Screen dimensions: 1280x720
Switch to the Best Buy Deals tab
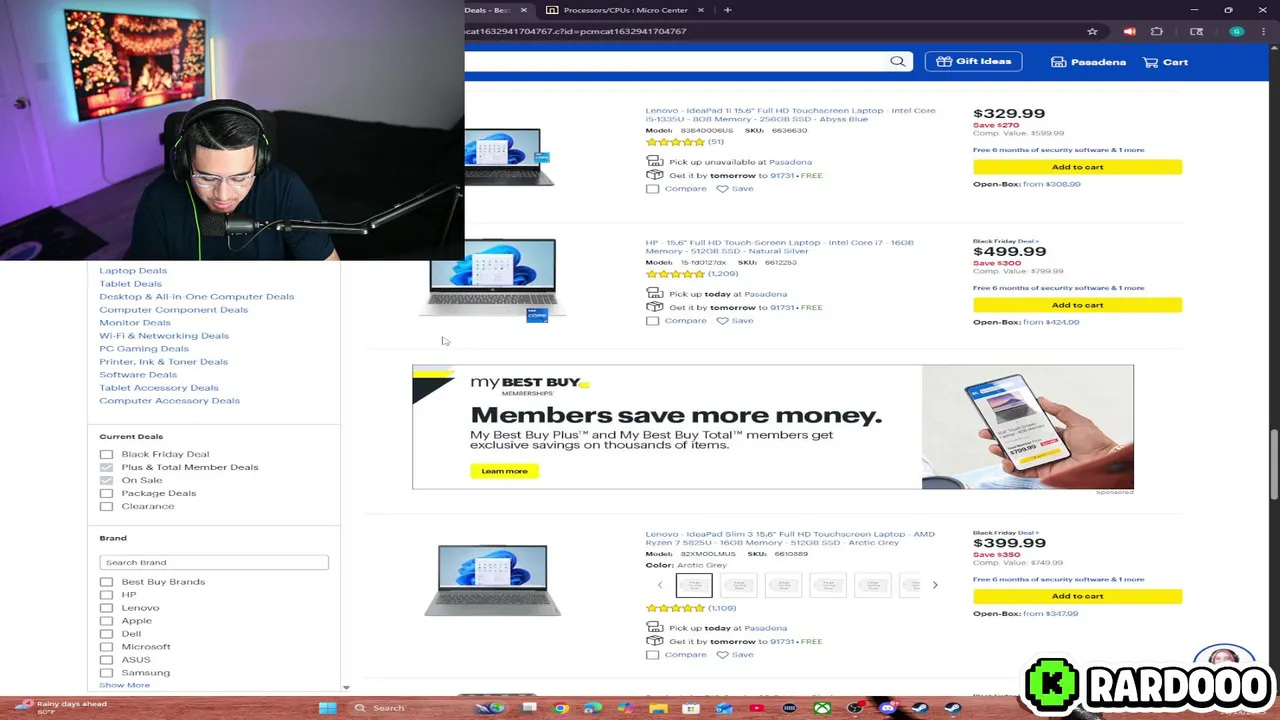[497, 10]
